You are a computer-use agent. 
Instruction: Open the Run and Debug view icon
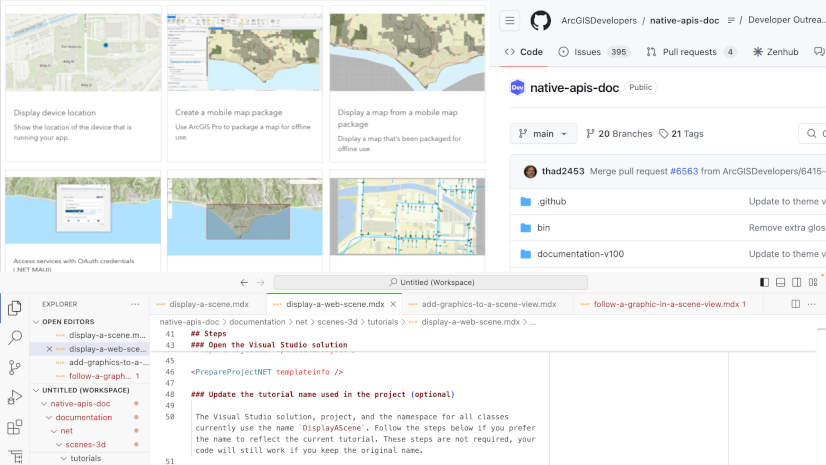tap(15, 397)
